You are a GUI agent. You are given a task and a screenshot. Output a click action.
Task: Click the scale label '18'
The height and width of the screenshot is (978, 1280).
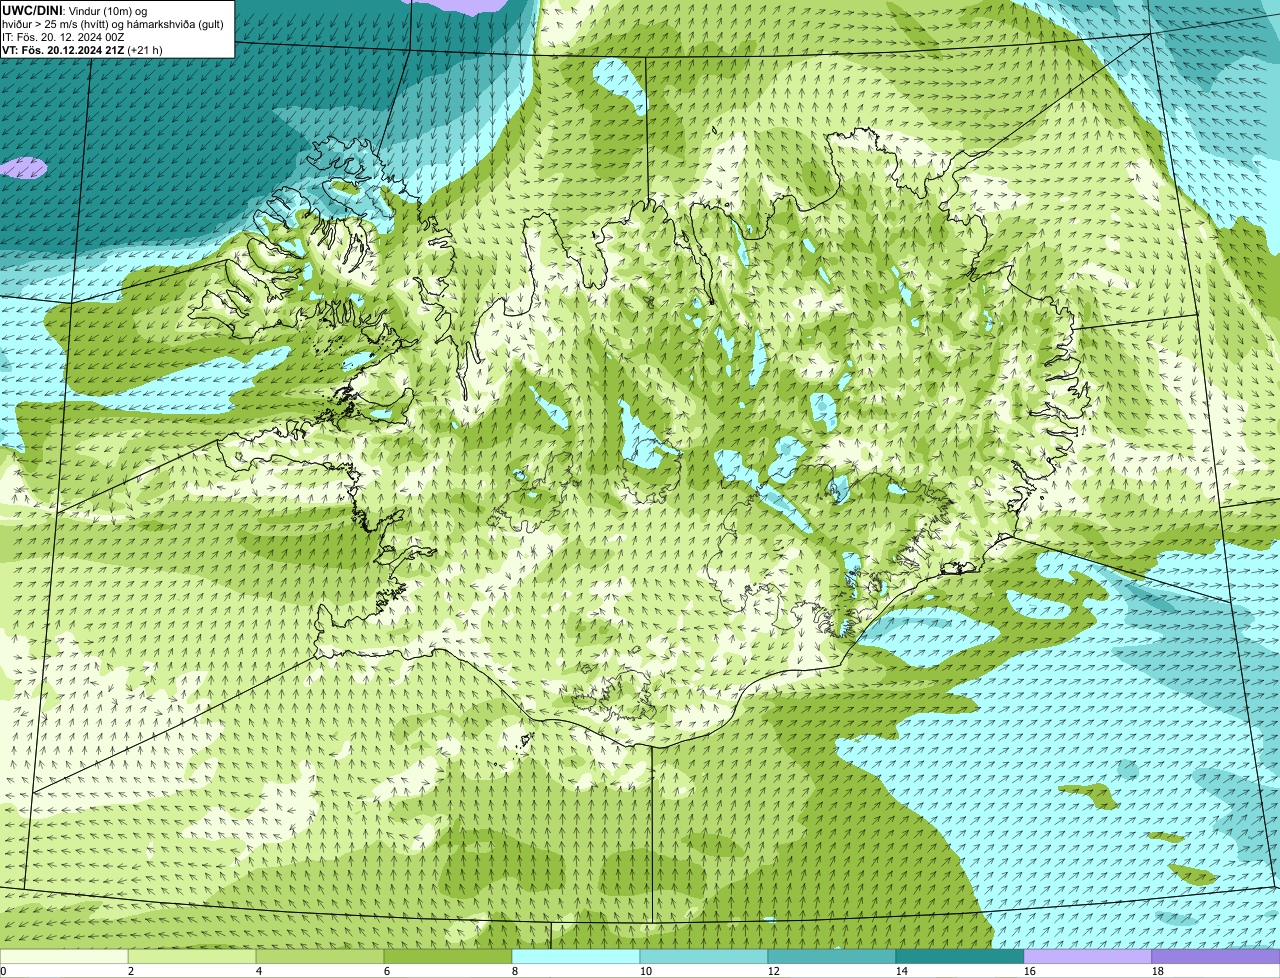[x=1158, y=971]
